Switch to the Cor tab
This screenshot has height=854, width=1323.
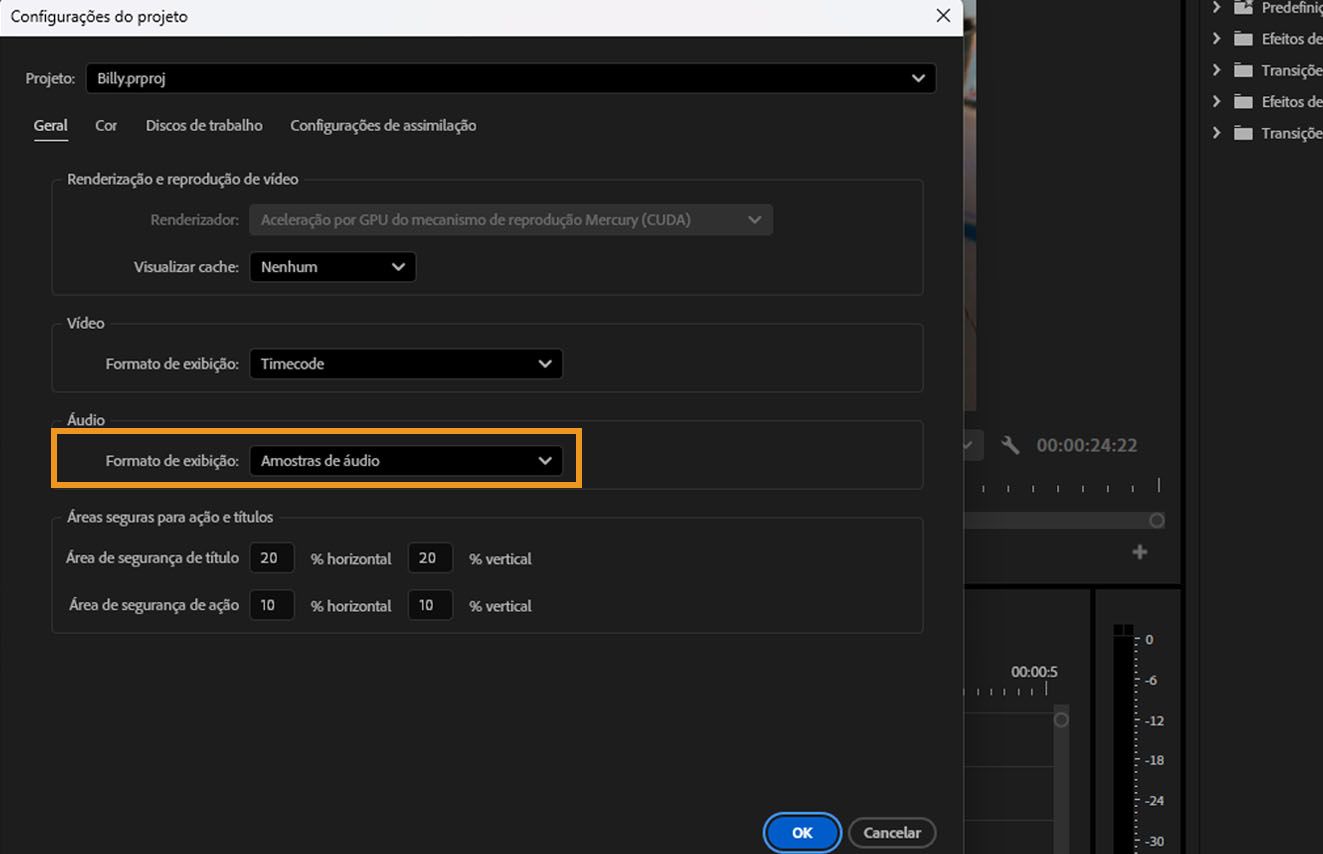[105, 125]
